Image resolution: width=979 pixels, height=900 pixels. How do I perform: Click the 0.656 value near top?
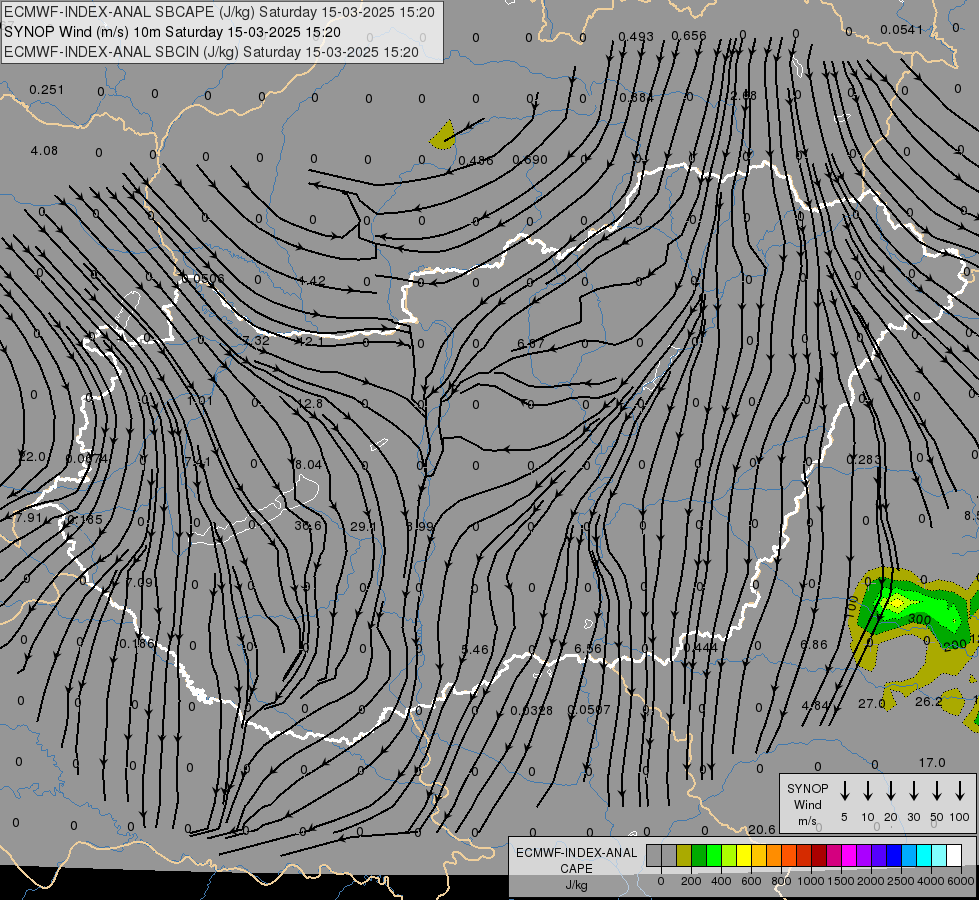coord(689,36)
